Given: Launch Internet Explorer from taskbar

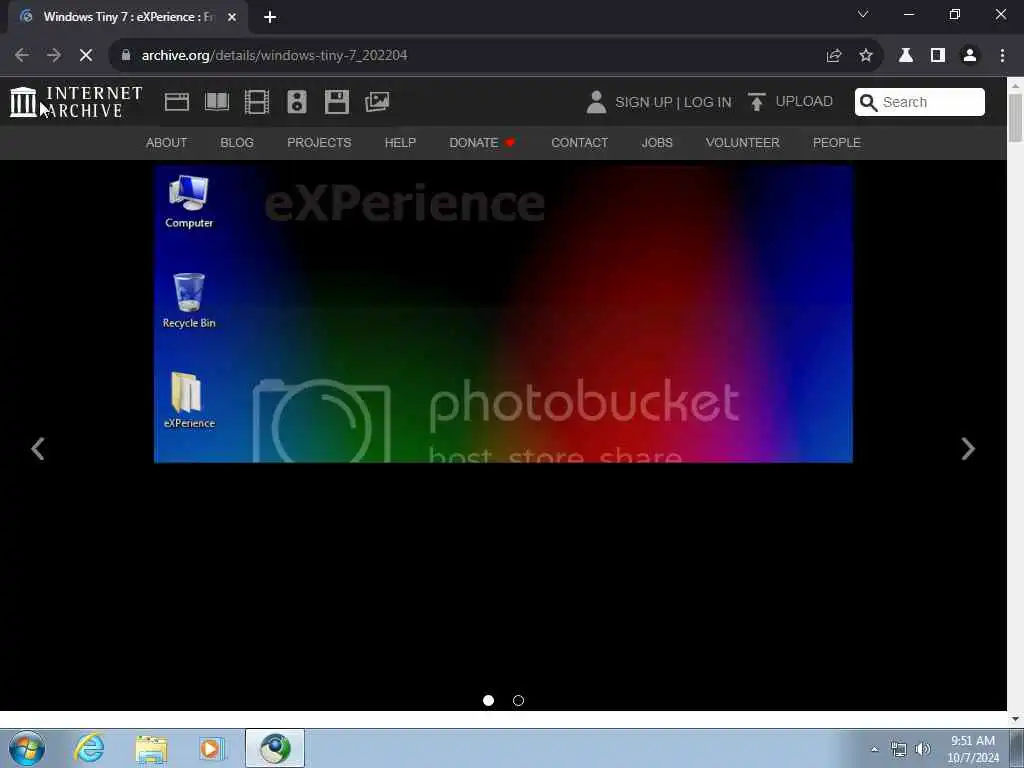Looking at the screenshot, I should (x=89, y=748).
